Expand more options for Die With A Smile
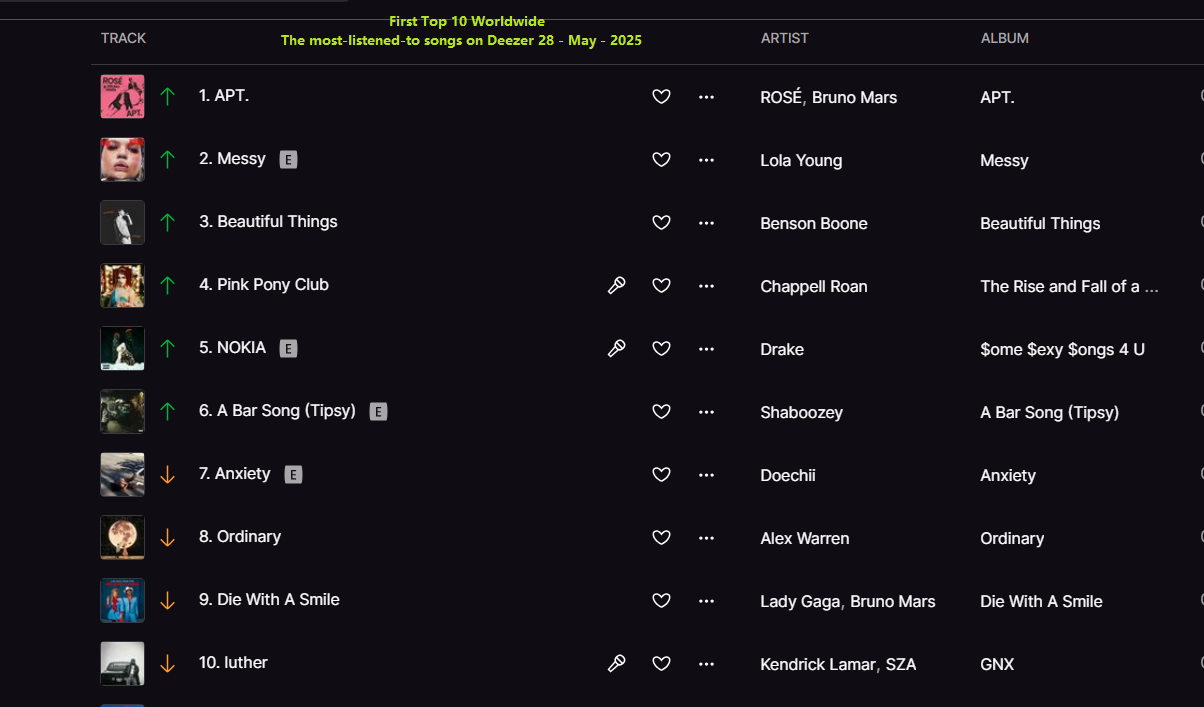Viewport: 1204px width, 707px height. [x=706, y=601]
